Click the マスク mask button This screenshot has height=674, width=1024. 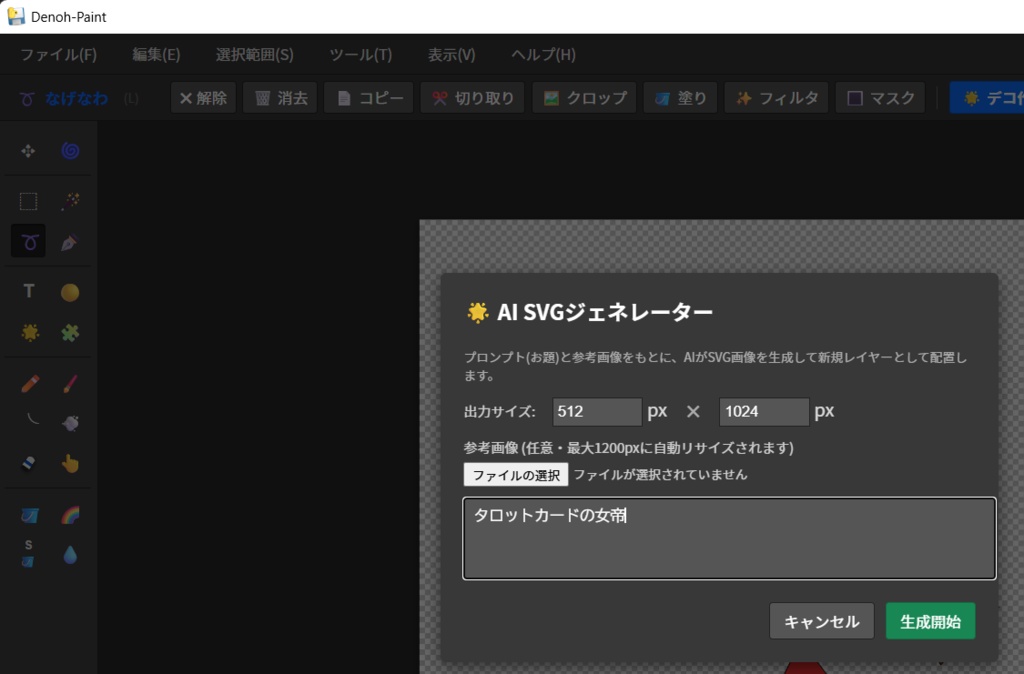(880, 98)
